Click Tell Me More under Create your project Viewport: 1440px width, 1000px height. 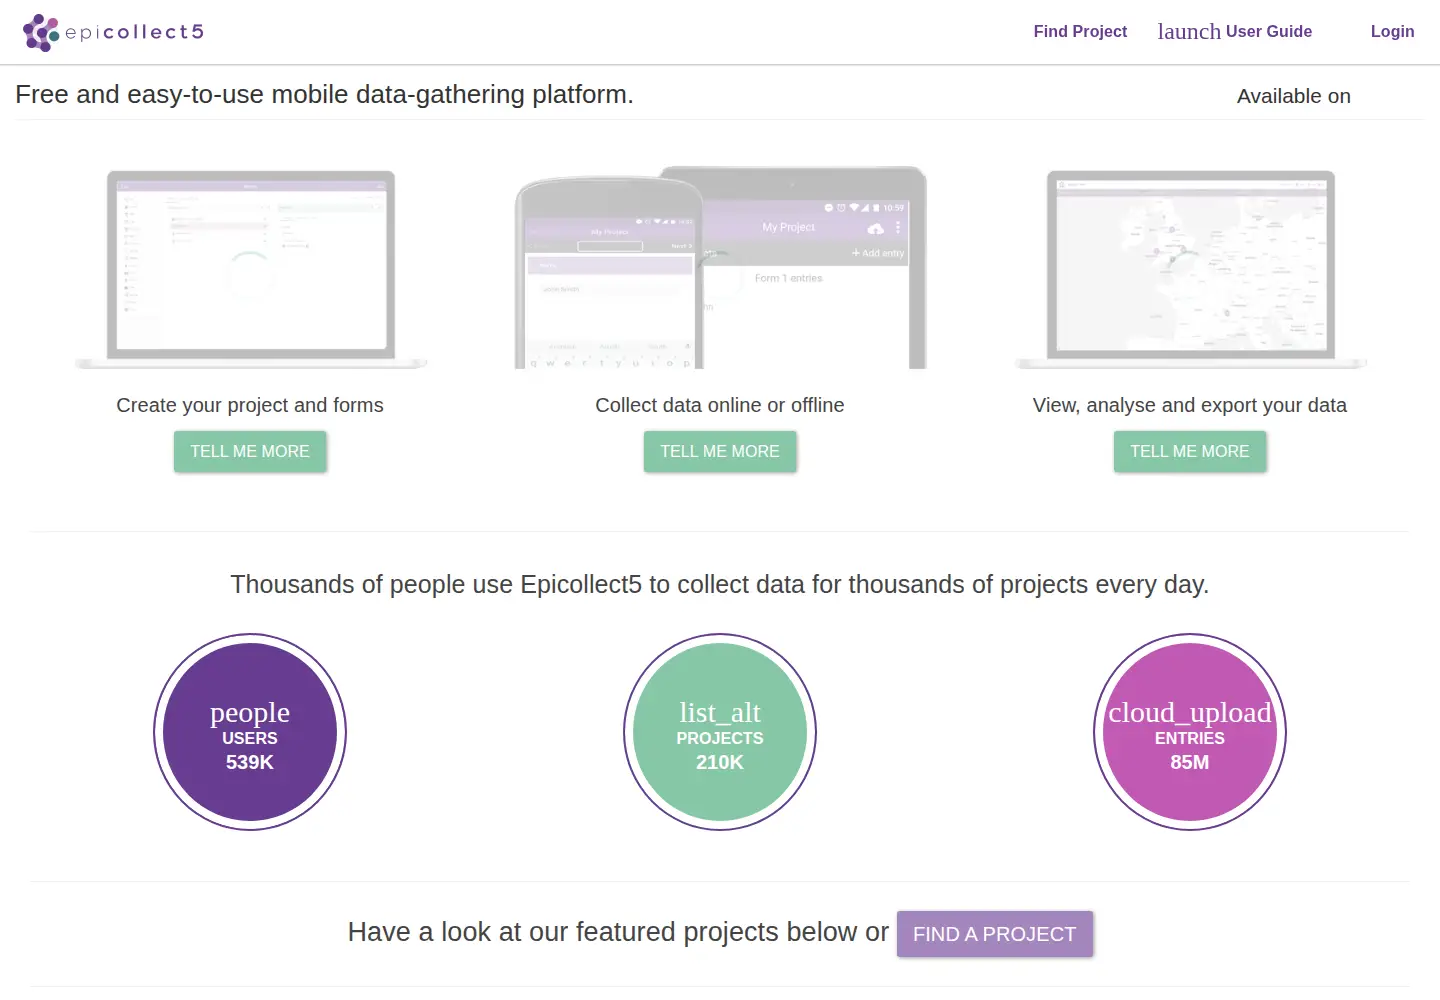(x=250, y=451)
